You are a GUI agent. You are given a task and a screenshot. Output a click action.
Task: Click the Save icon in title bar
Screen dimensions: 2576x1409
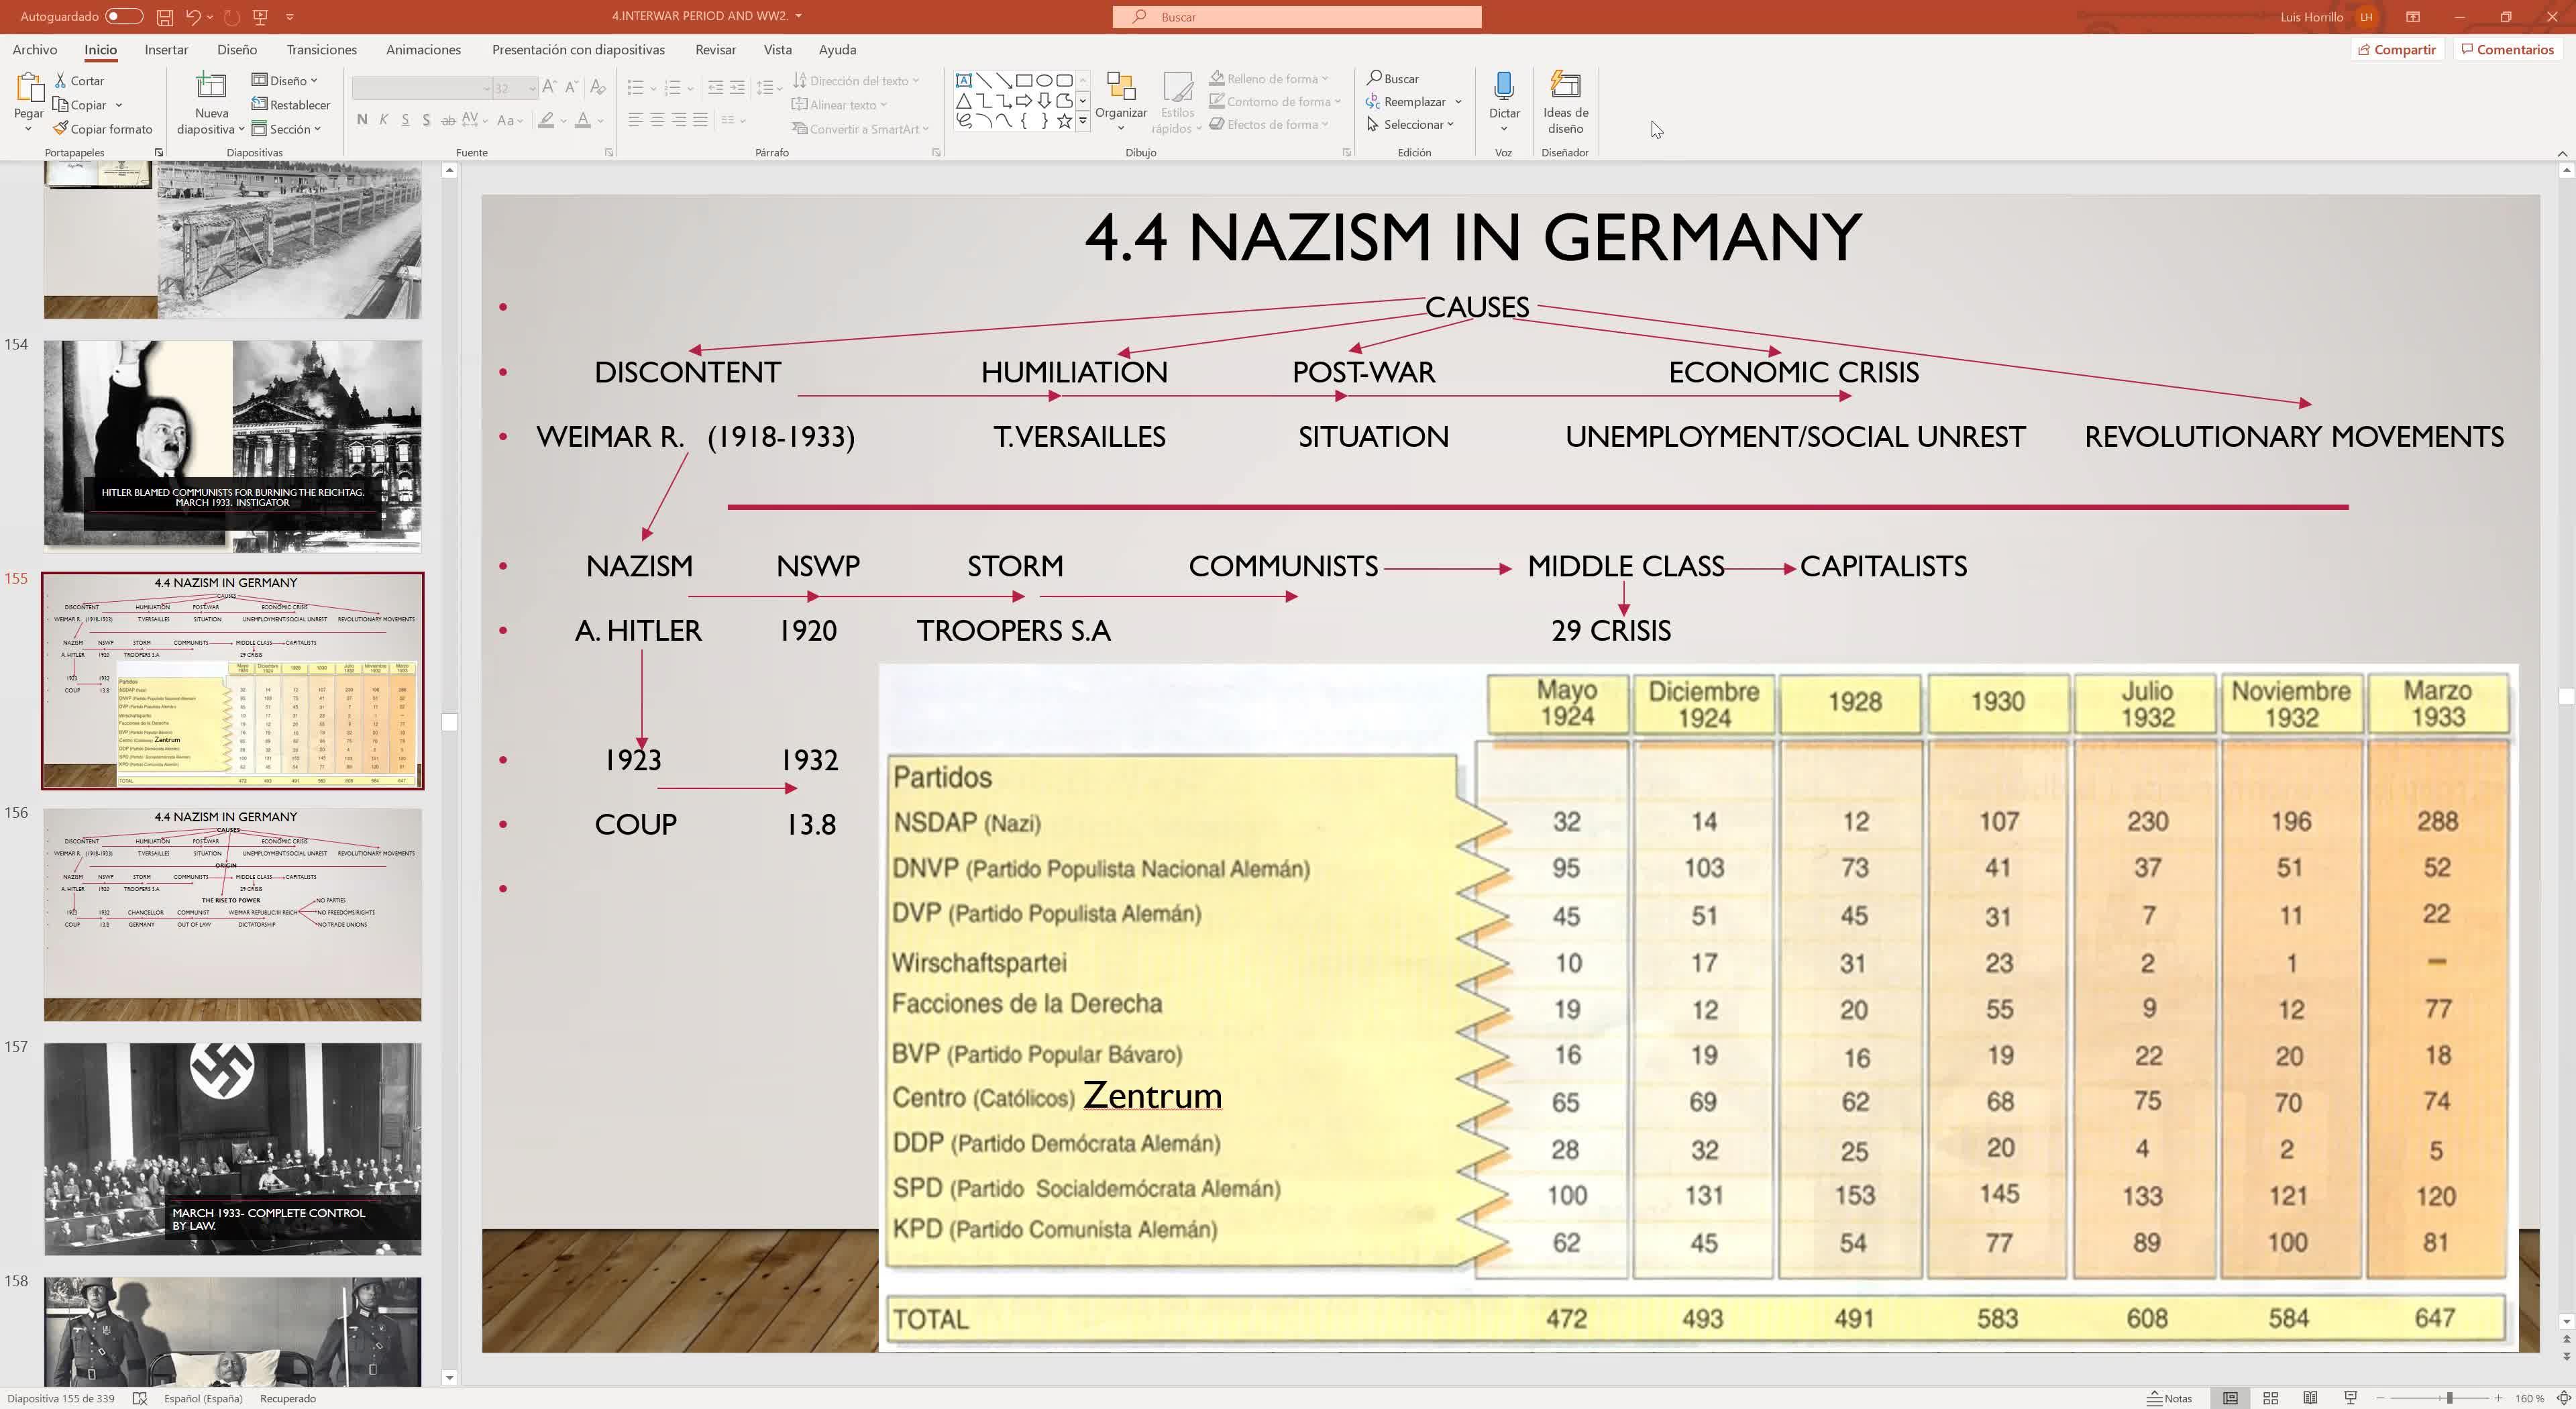pos(165,17)
